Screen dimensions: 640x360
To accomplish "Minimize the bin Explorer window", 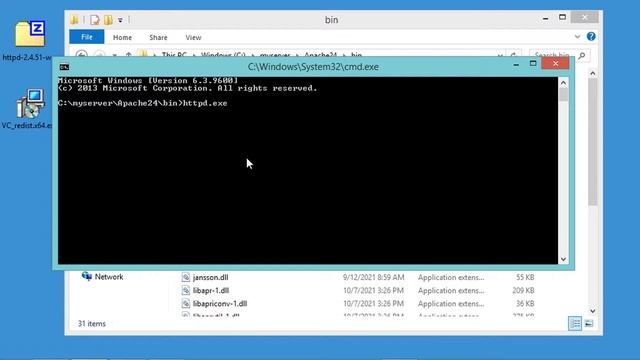I will tap(545, 18).
